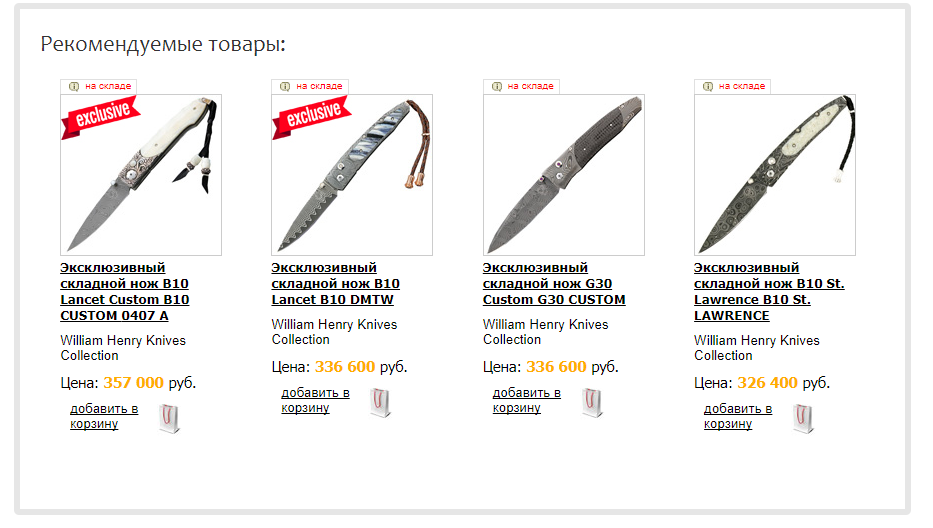Click stock info icon above second knife
Image resolution: width=933 pixels, height=528 pixels.
pyautogui.click(x=285, y=86)
